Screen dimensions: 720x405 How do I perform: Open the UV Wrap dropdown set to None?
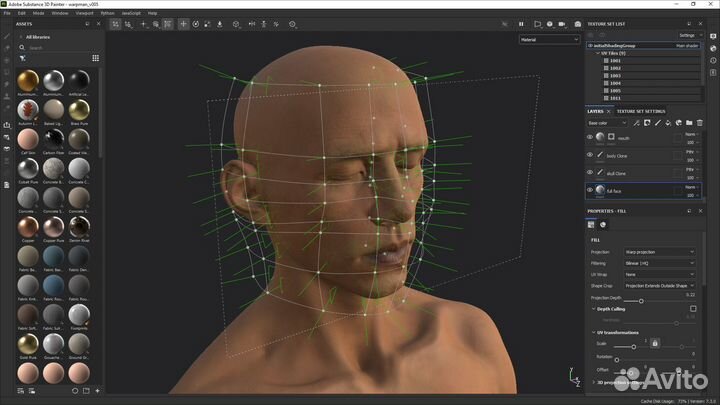pyautogui.click(x=659, y=274)
